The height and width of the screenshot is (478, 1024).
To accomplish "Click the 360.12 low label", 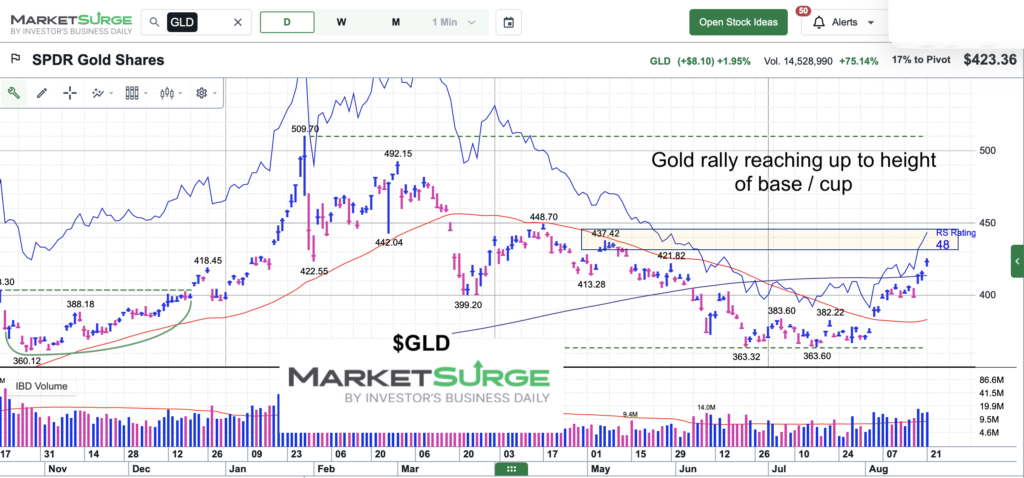I will [27, 360].
